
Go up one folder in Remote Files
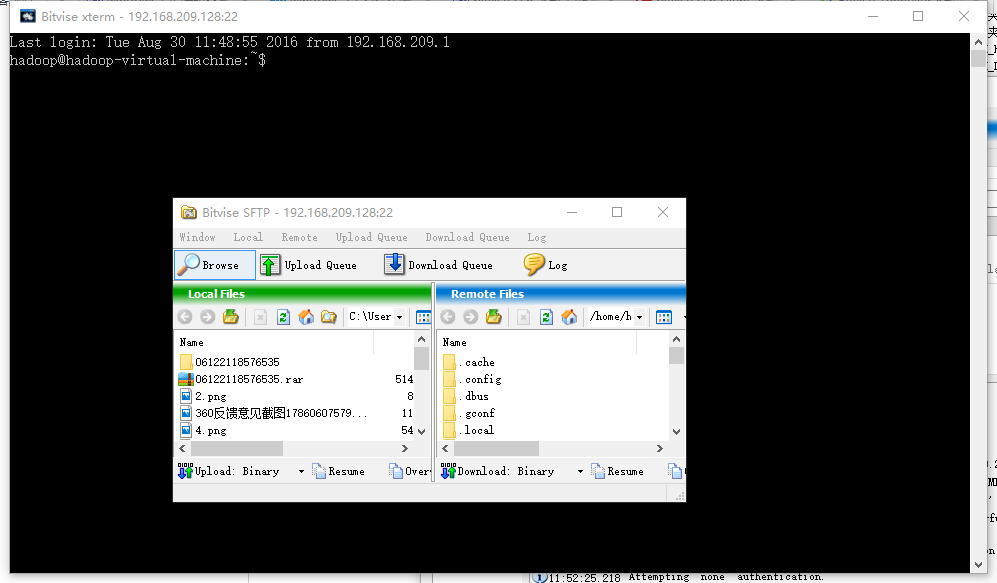coord(493,317)
